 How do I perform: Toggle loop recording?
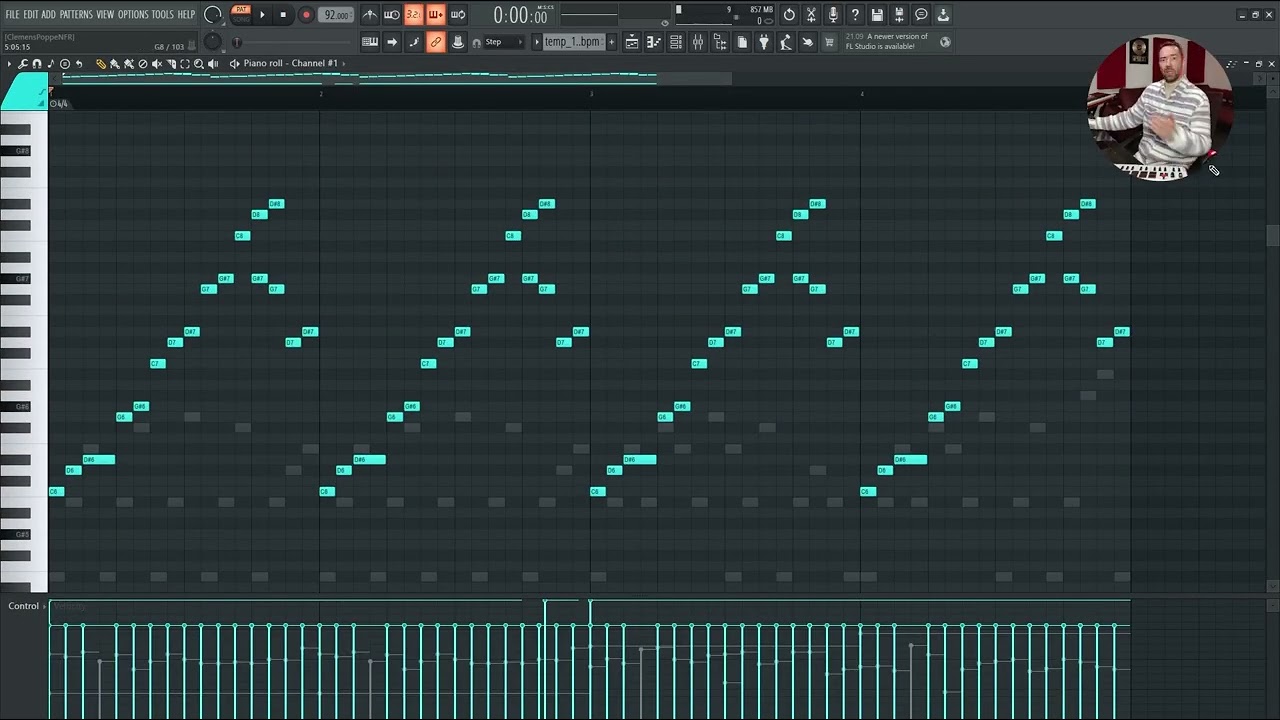coord(458,15)
